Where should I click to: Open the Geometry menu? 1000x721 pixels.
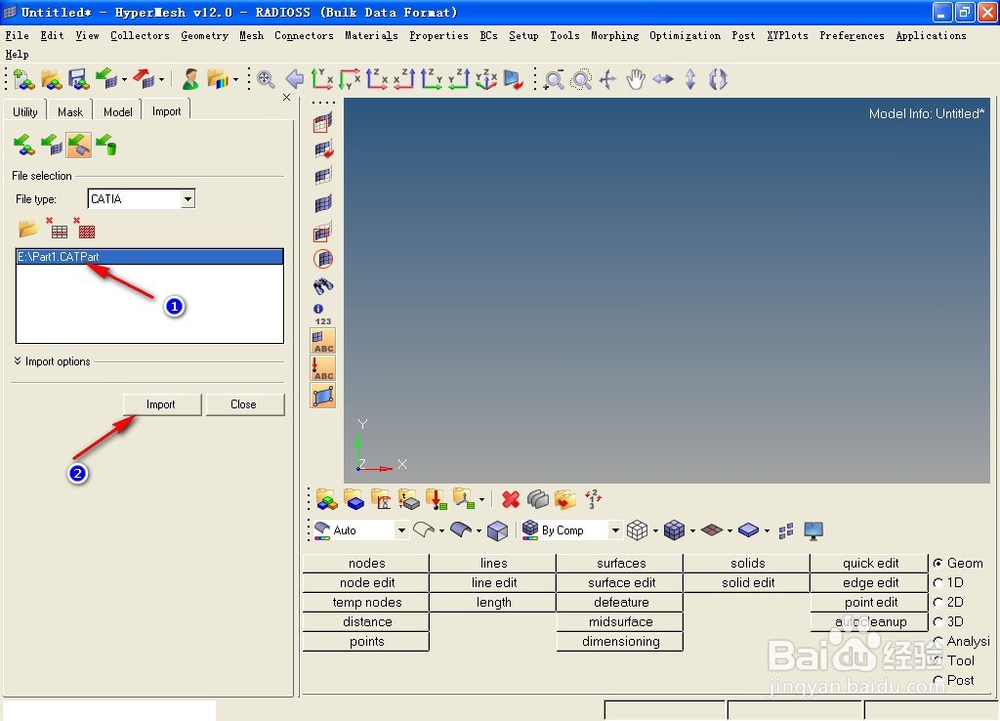coord(204,36)
